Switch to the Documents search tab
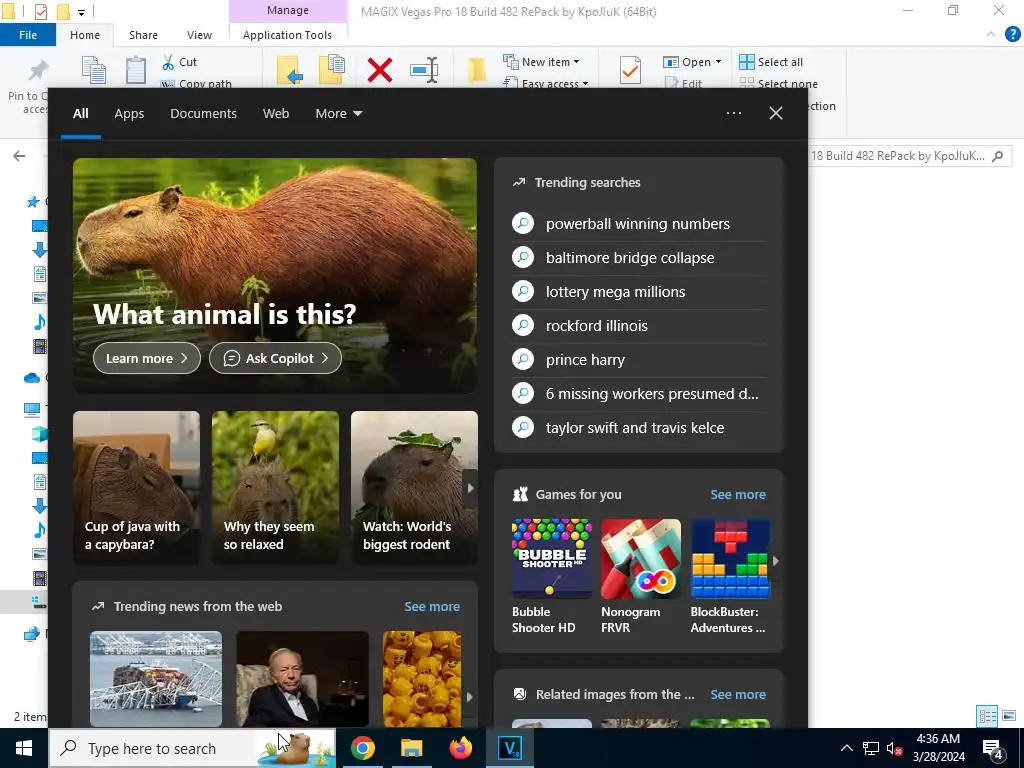The height and width of the screenshot is (768, 1024). click(x=203, y=113)
